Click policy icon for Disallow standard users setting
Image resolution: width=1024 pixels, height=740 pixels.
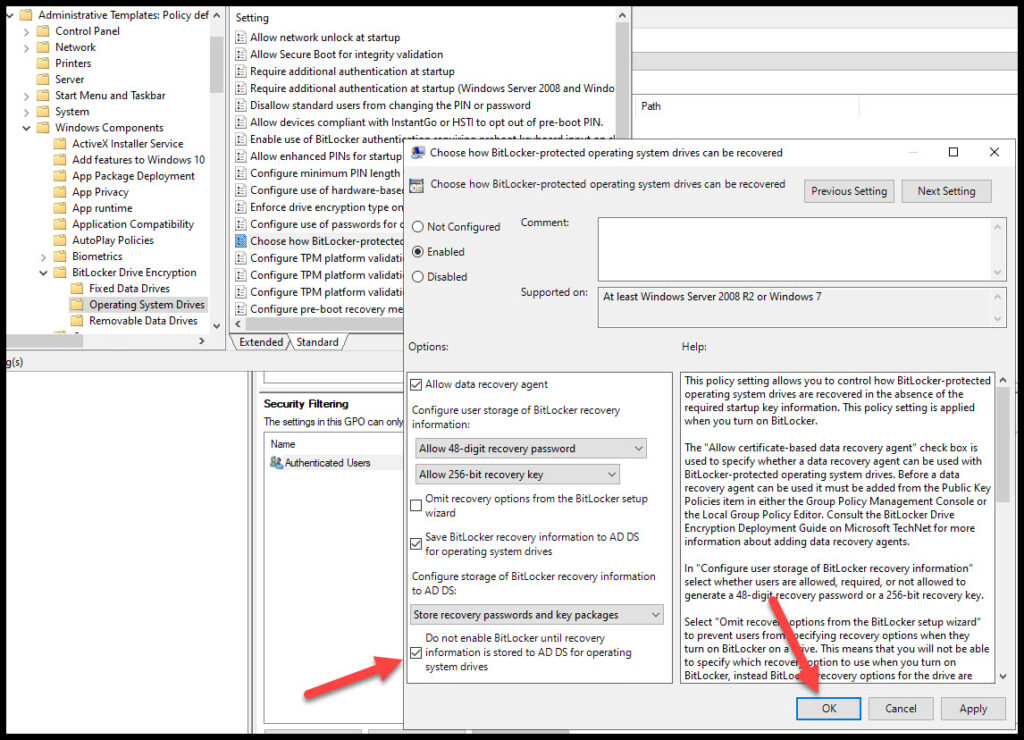[x=241, y=105]
